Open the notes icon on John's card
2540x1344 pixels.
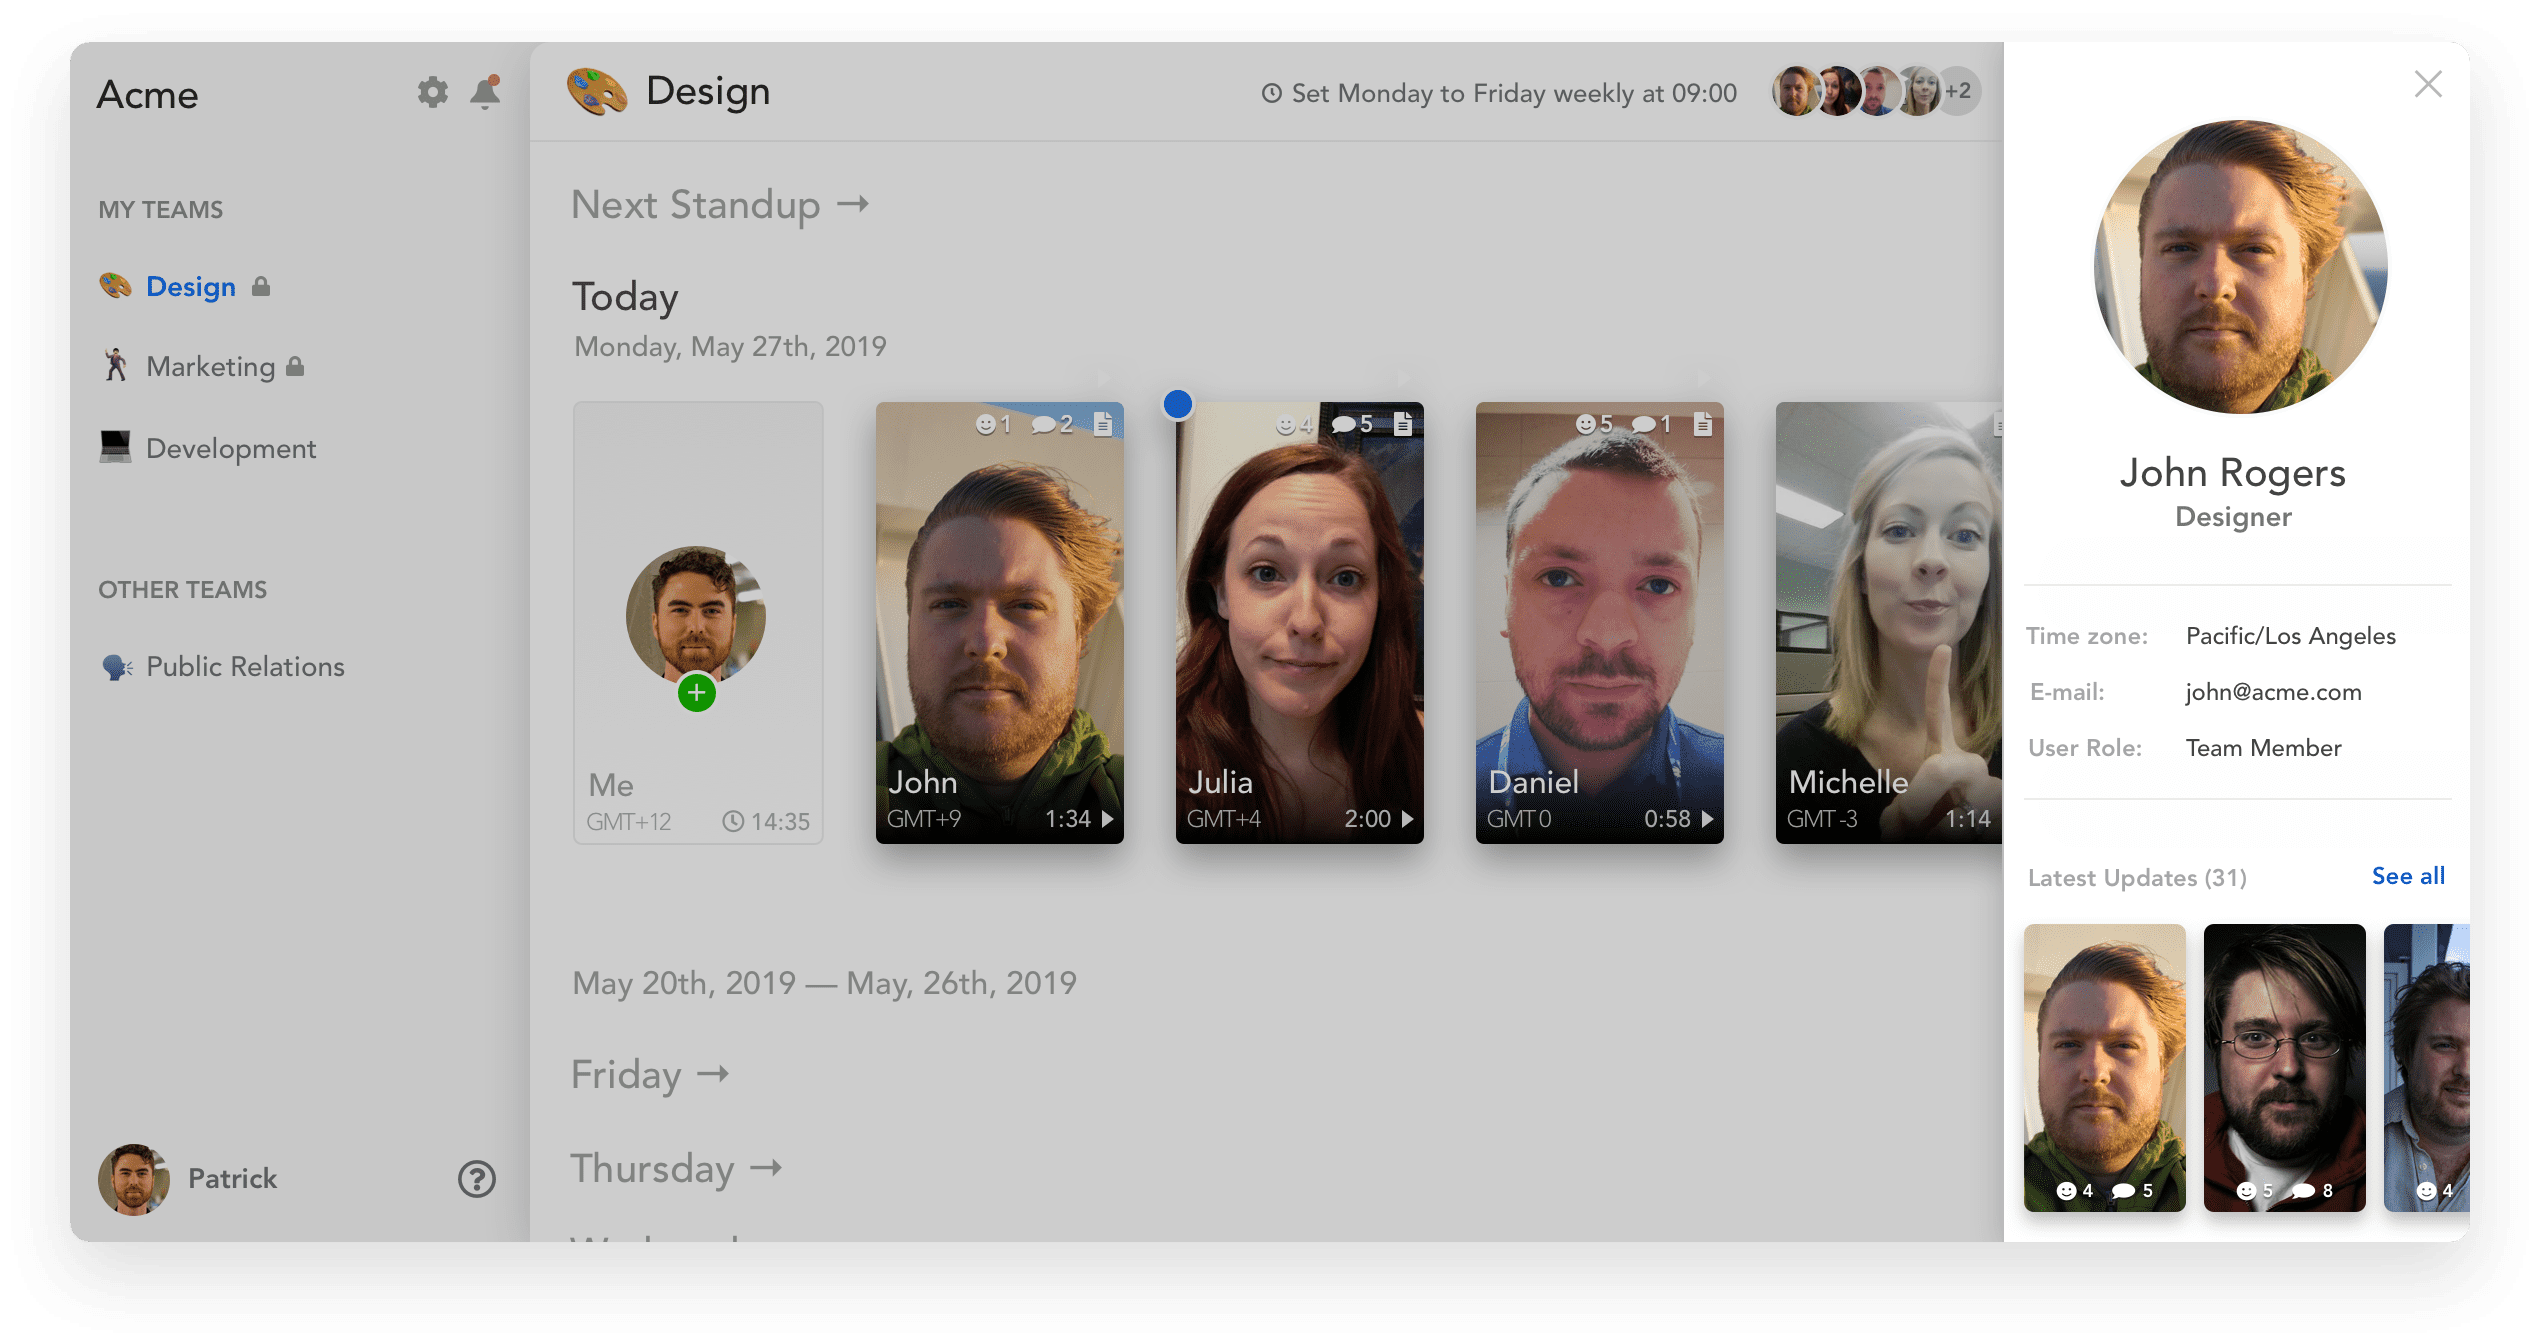click(x=1103, y=424)
